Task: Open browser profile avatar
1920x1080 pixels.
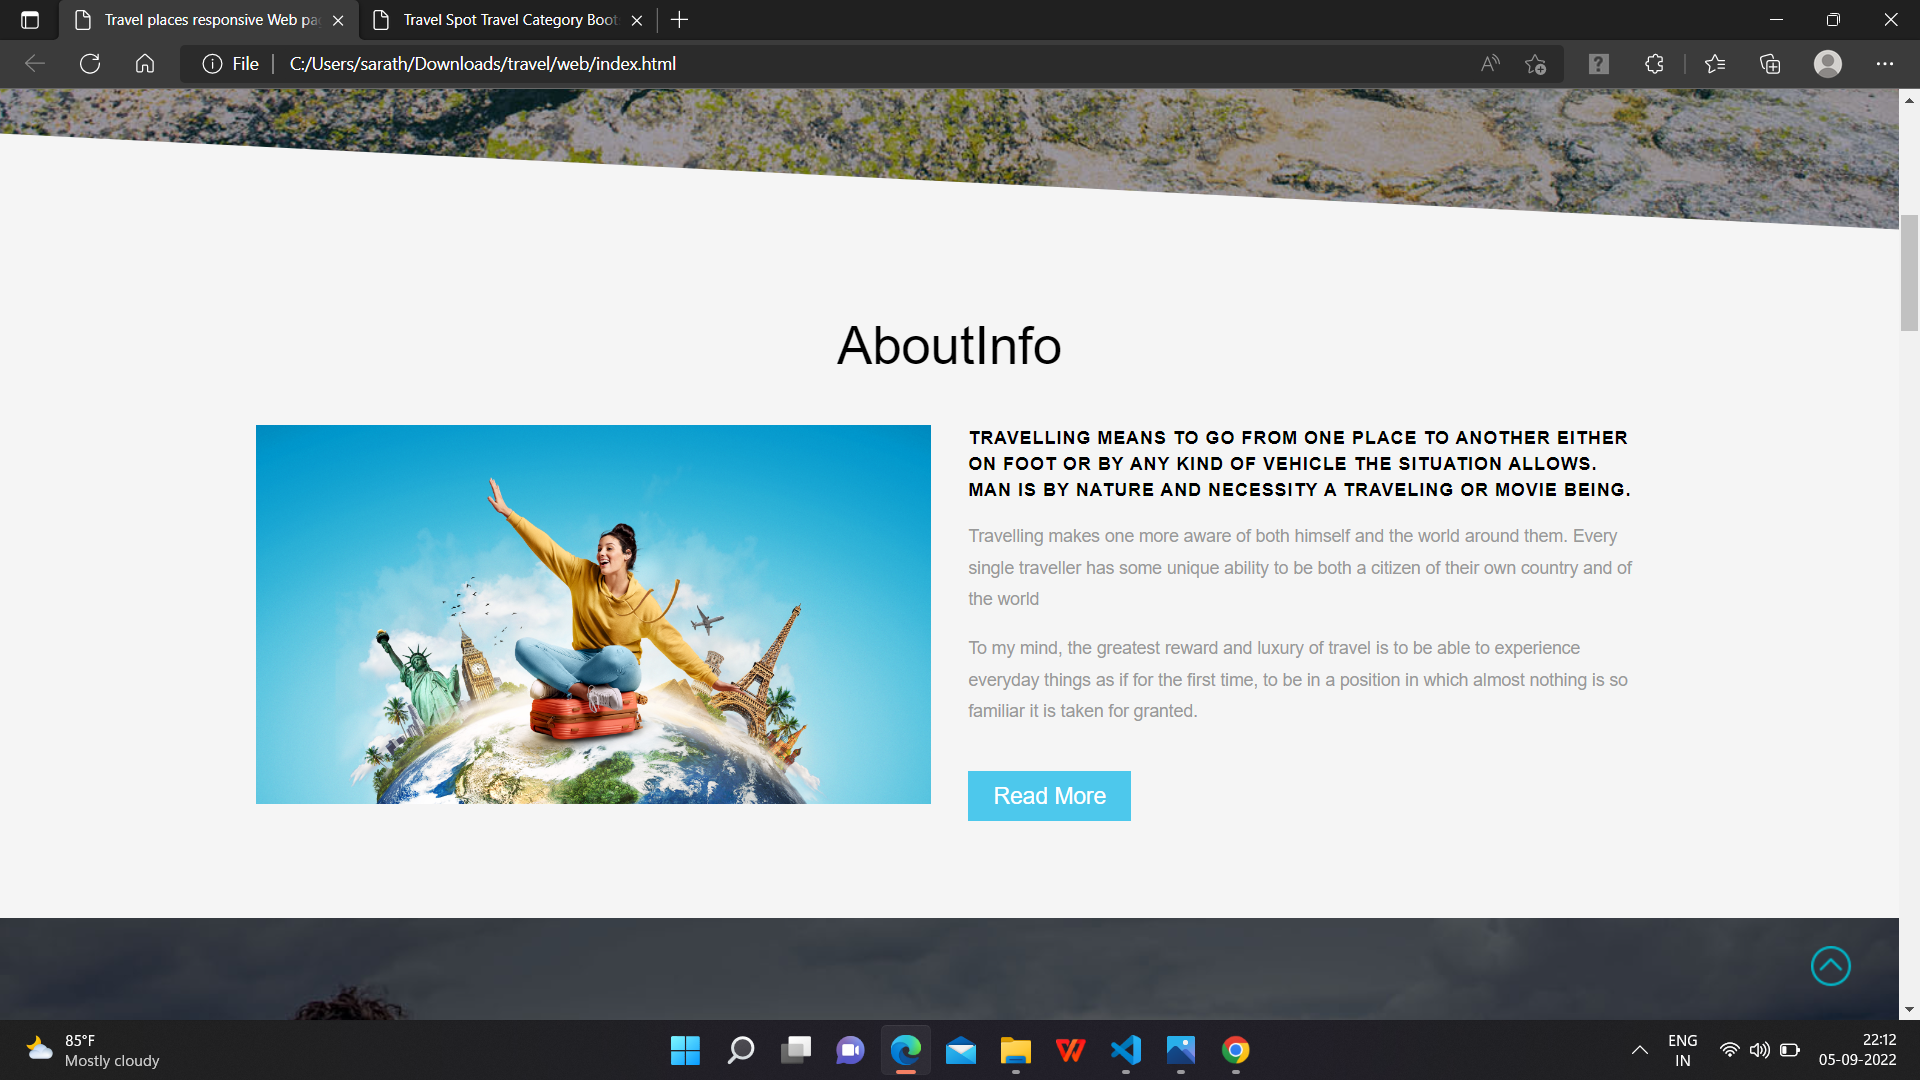Action: (1827, 64)
